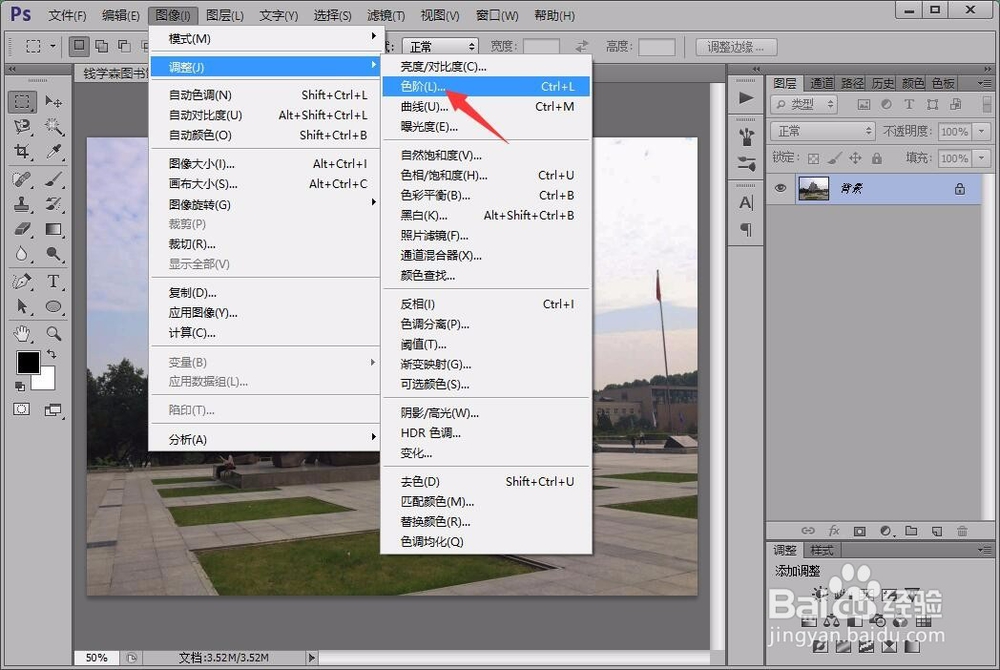Select the Eyedropper tool
The width and height of the screenshot is (1000, 670).
pos(54,152)
